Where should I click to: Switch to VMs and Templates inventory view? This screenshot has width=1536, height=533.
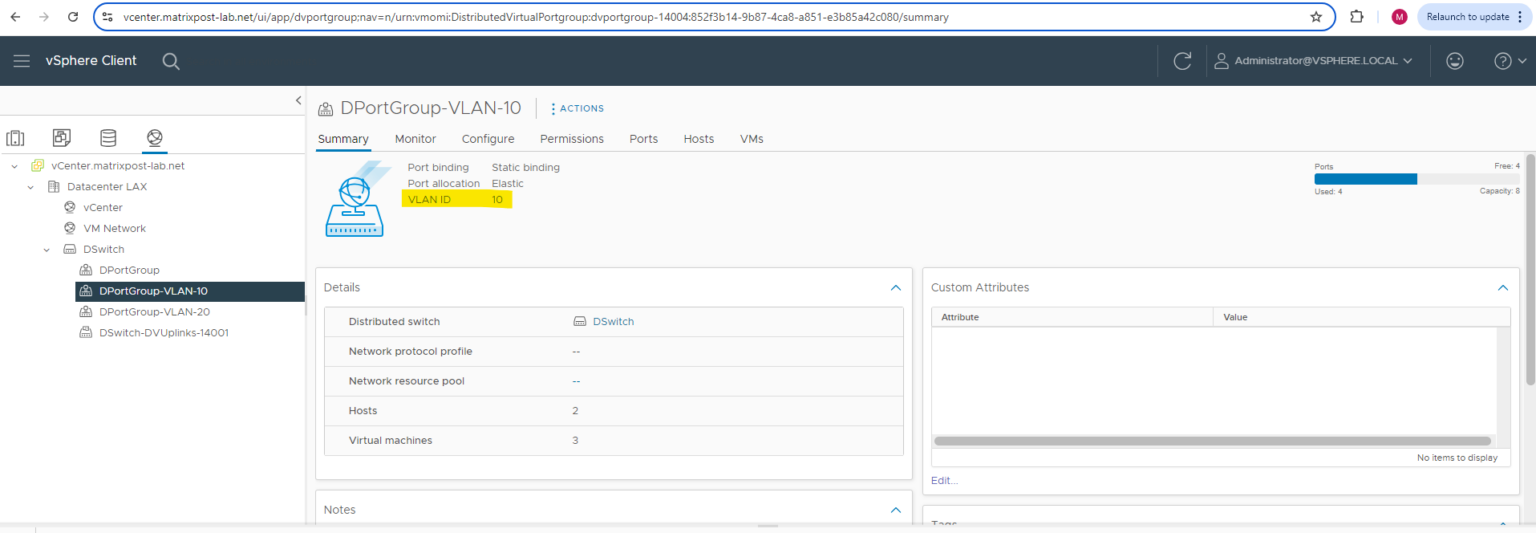click(62, 138)
